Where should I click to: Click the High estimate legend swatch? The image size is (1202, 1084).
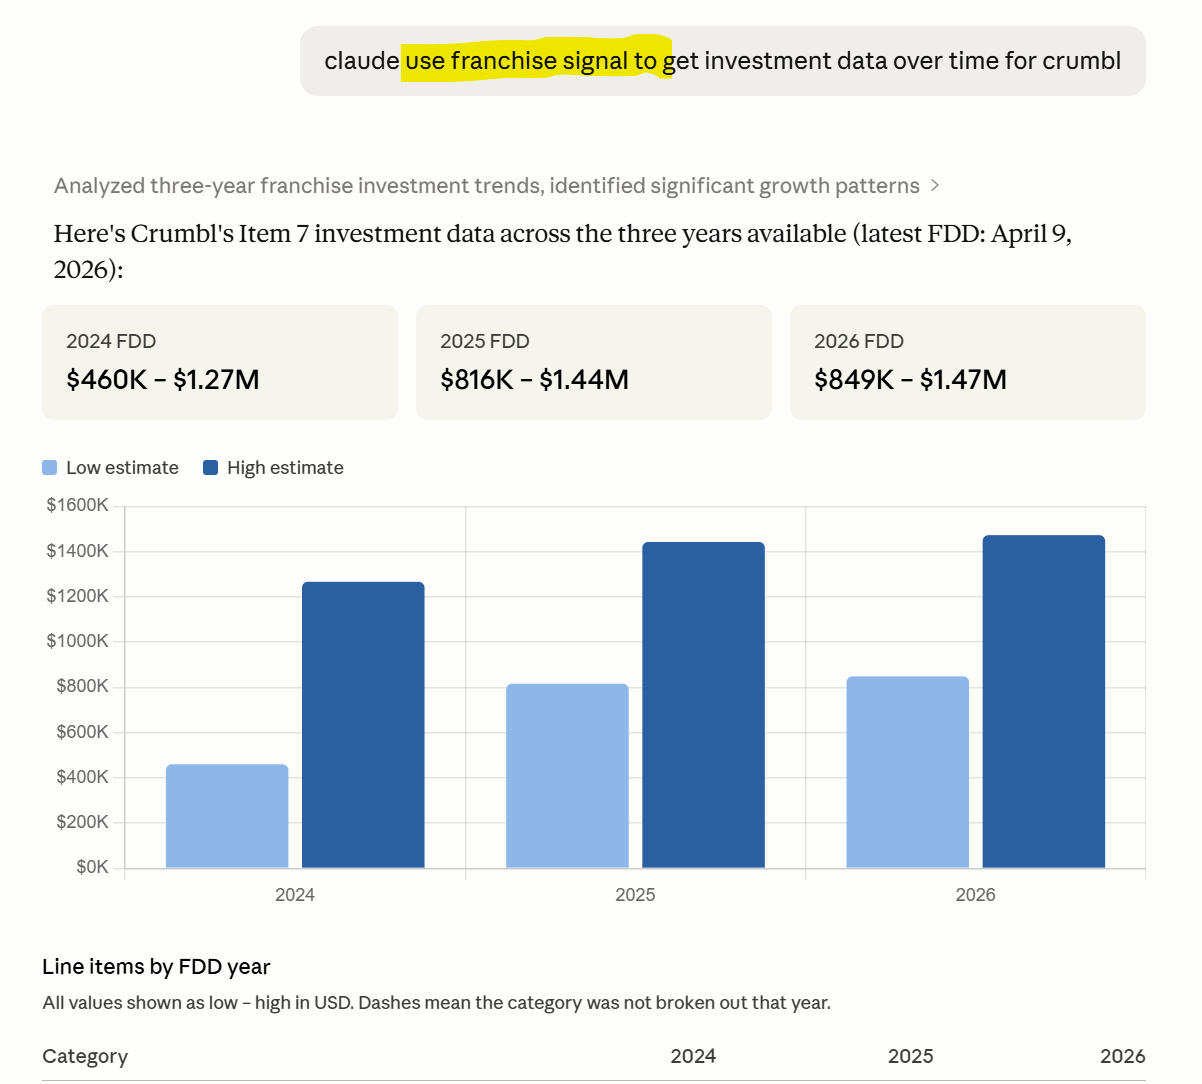(211, 468)
